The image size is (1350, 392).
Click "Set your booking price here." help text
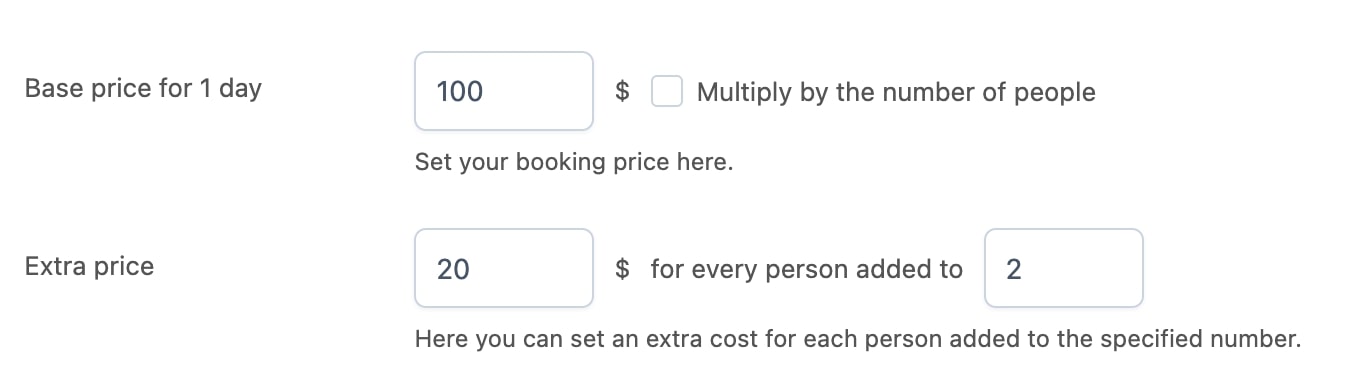[574, 162]
